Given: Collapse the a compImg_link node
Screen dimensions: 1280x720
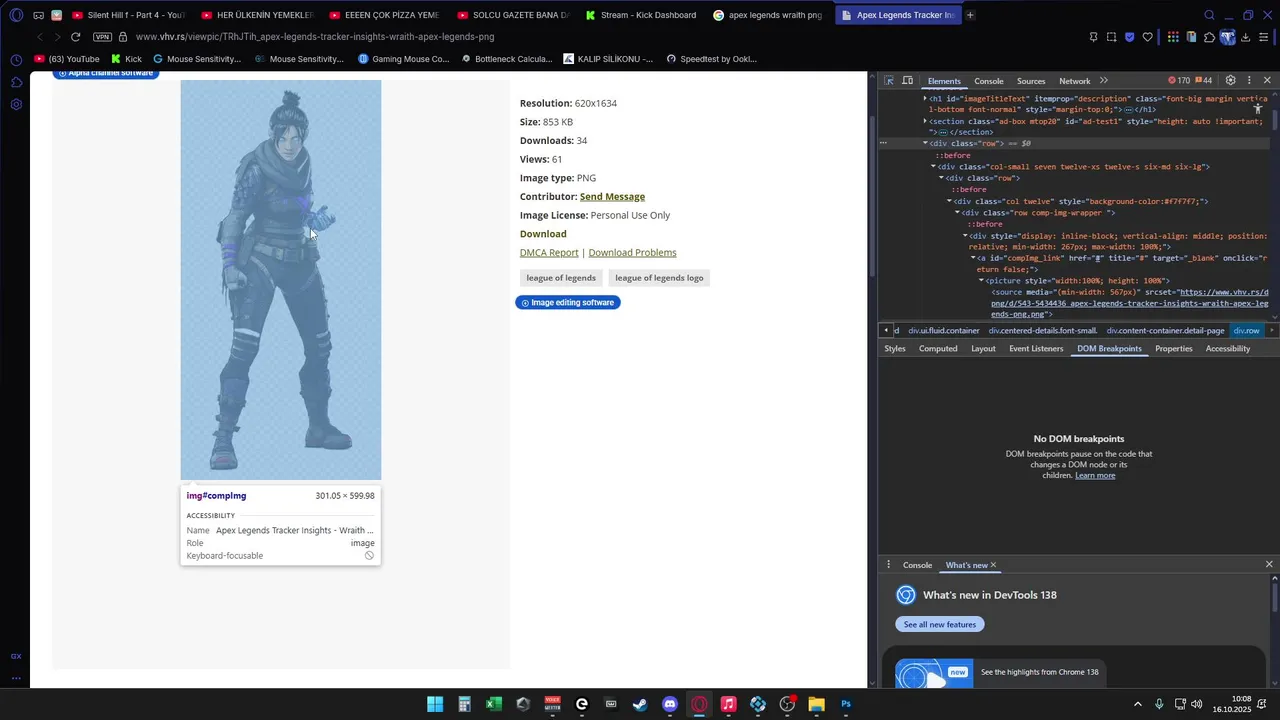Looking at the screenshot, I should pyautogui.click(x=973, y=258).
